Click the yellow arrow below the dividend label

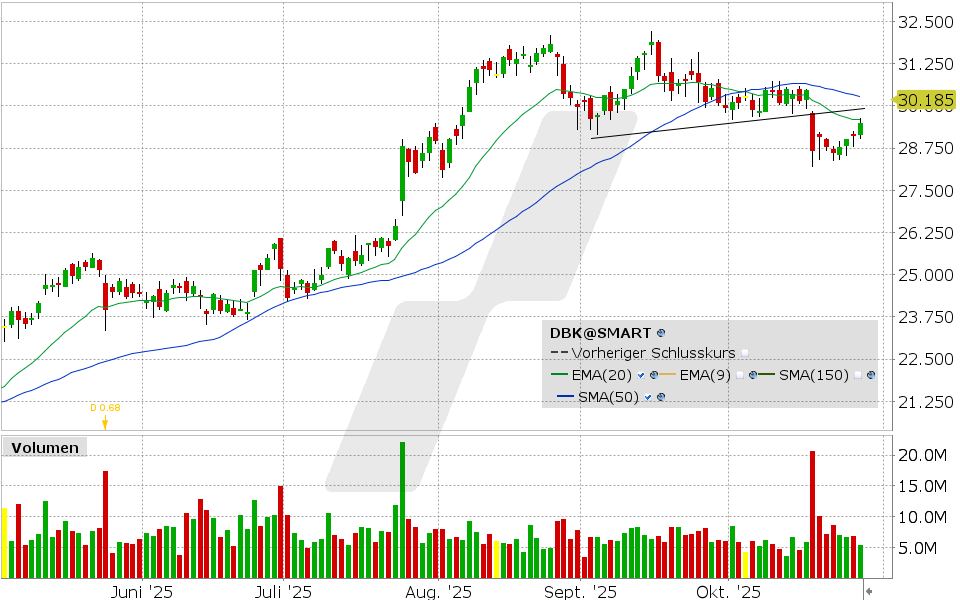[x=105, y=422]
